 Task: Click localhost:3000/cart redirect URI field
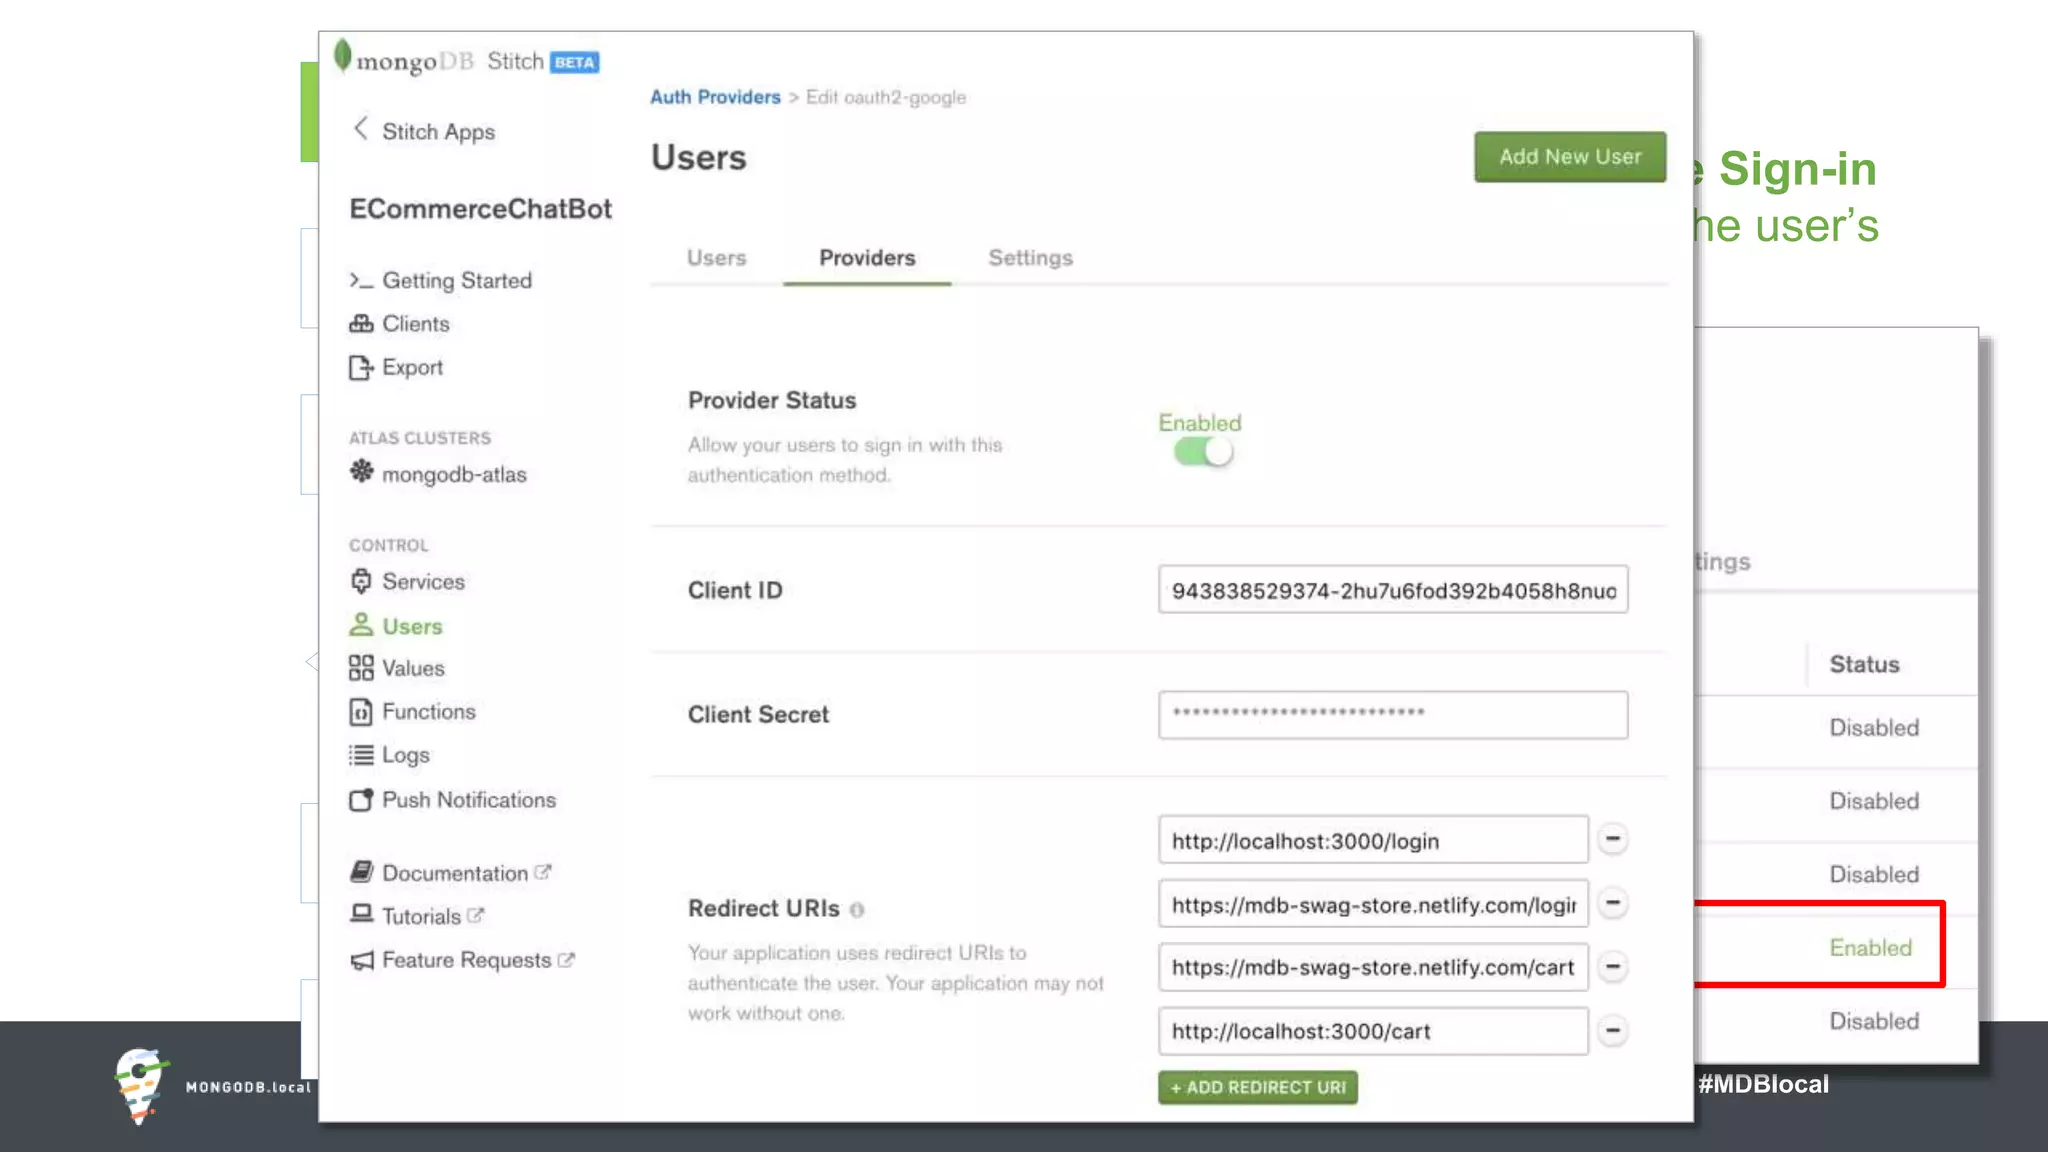(x=1373, y=1031)
